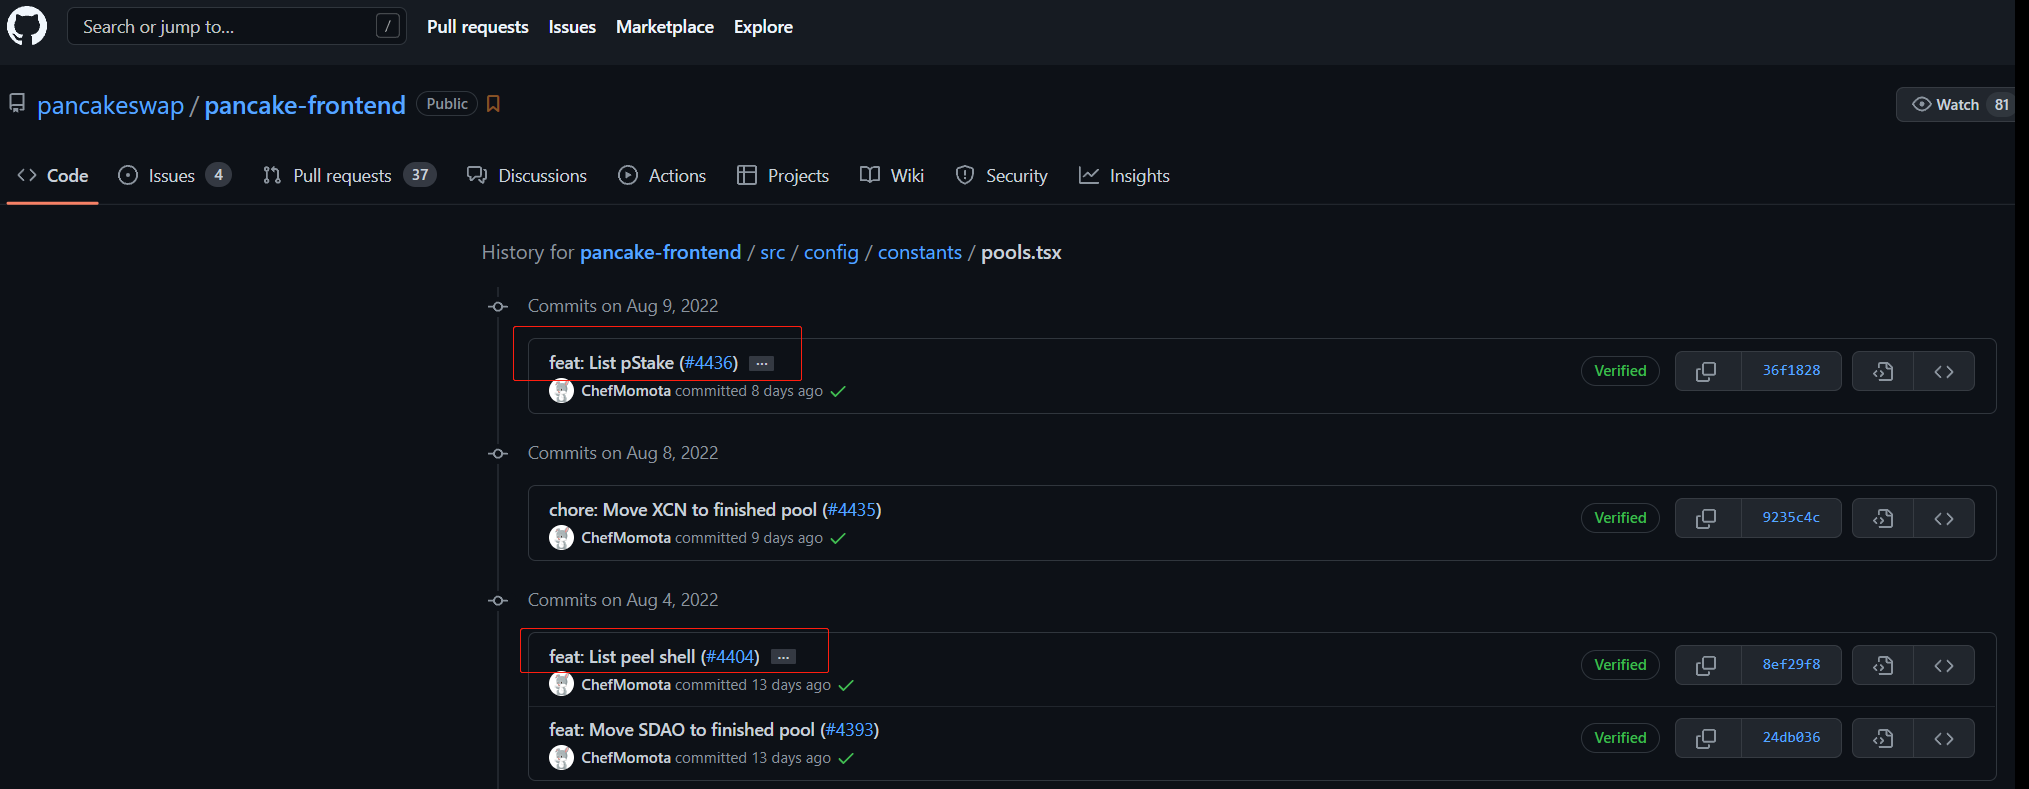Open commit feat: Move SDAO to finished pool
2029x789 pixels.
(x=682, y=730)
